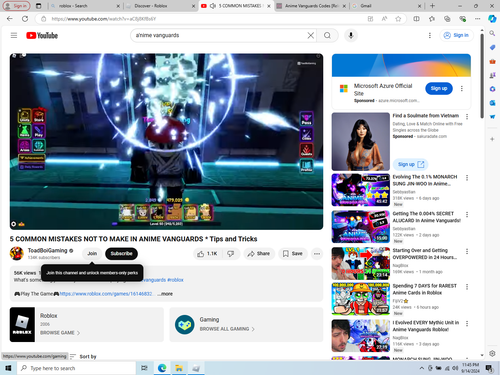Open the Sort by comments dropdown
The height and width of the screenshot is (375, 500).
point(83,356)
